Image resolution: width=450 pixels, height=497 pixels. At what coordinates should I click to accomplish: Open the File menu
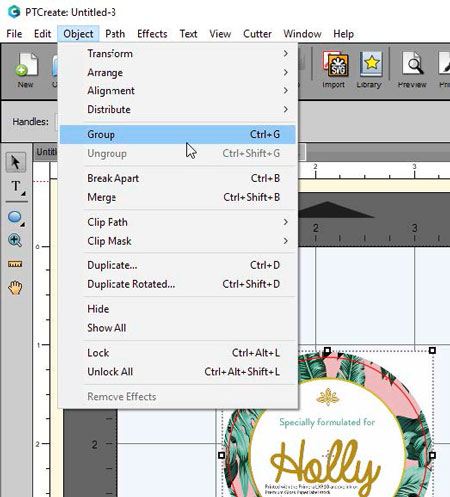14,34
